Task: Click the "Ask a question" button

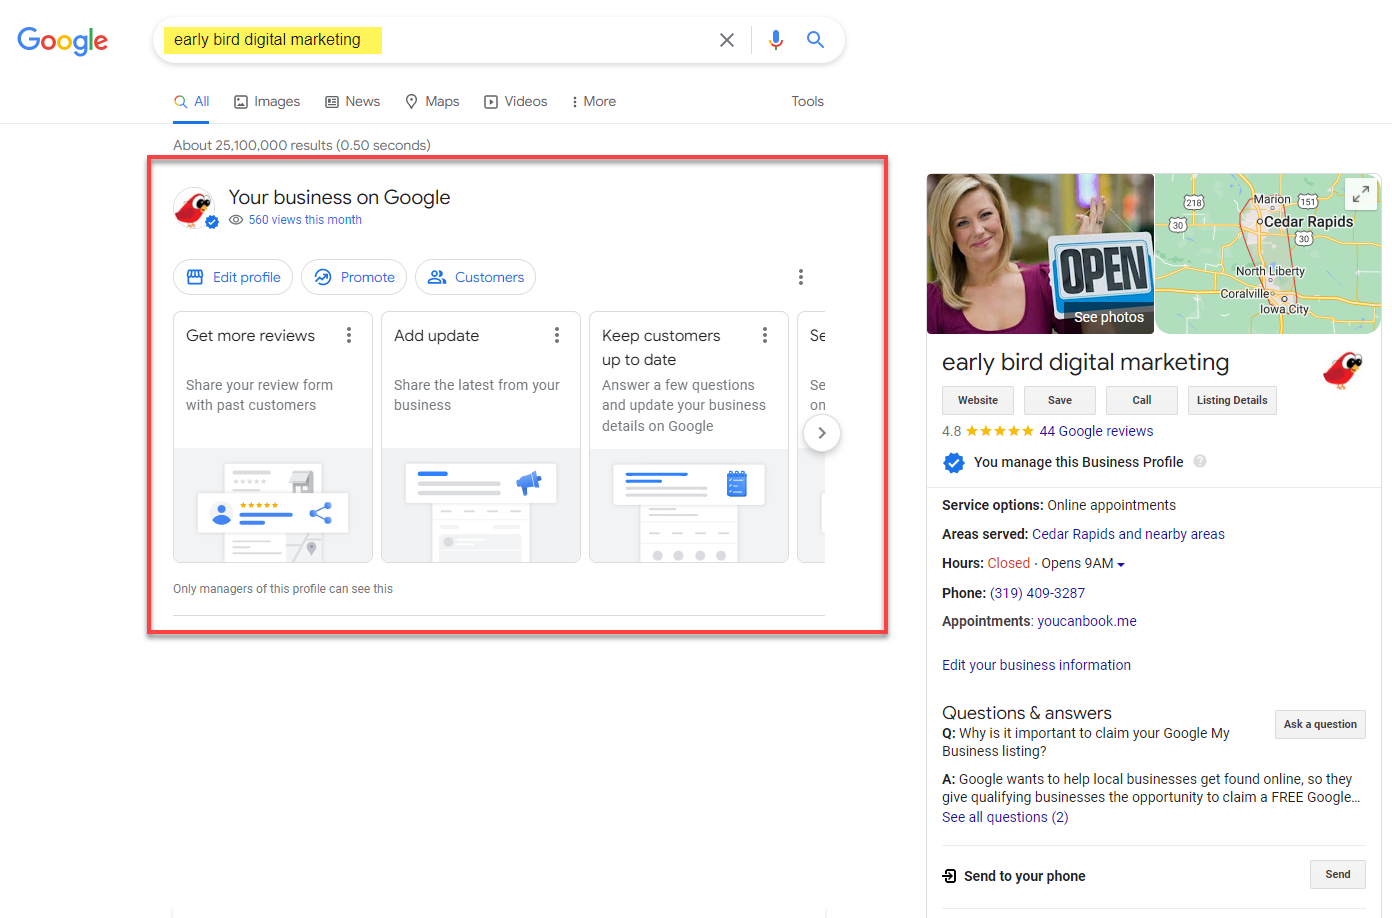Action: click(x=1320, y=724)
